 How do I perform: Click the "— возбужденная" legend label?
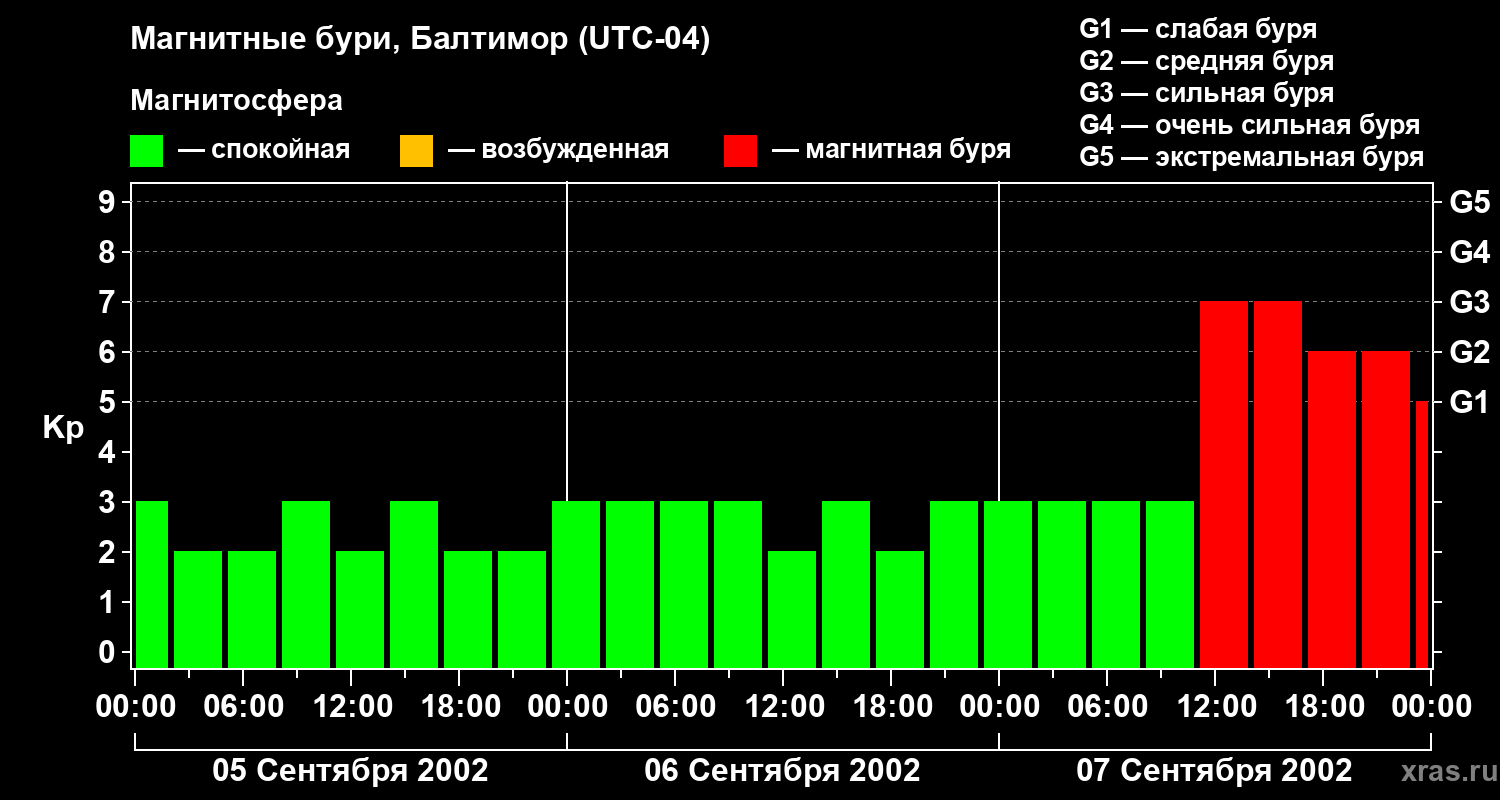click(x=558, y=151)
